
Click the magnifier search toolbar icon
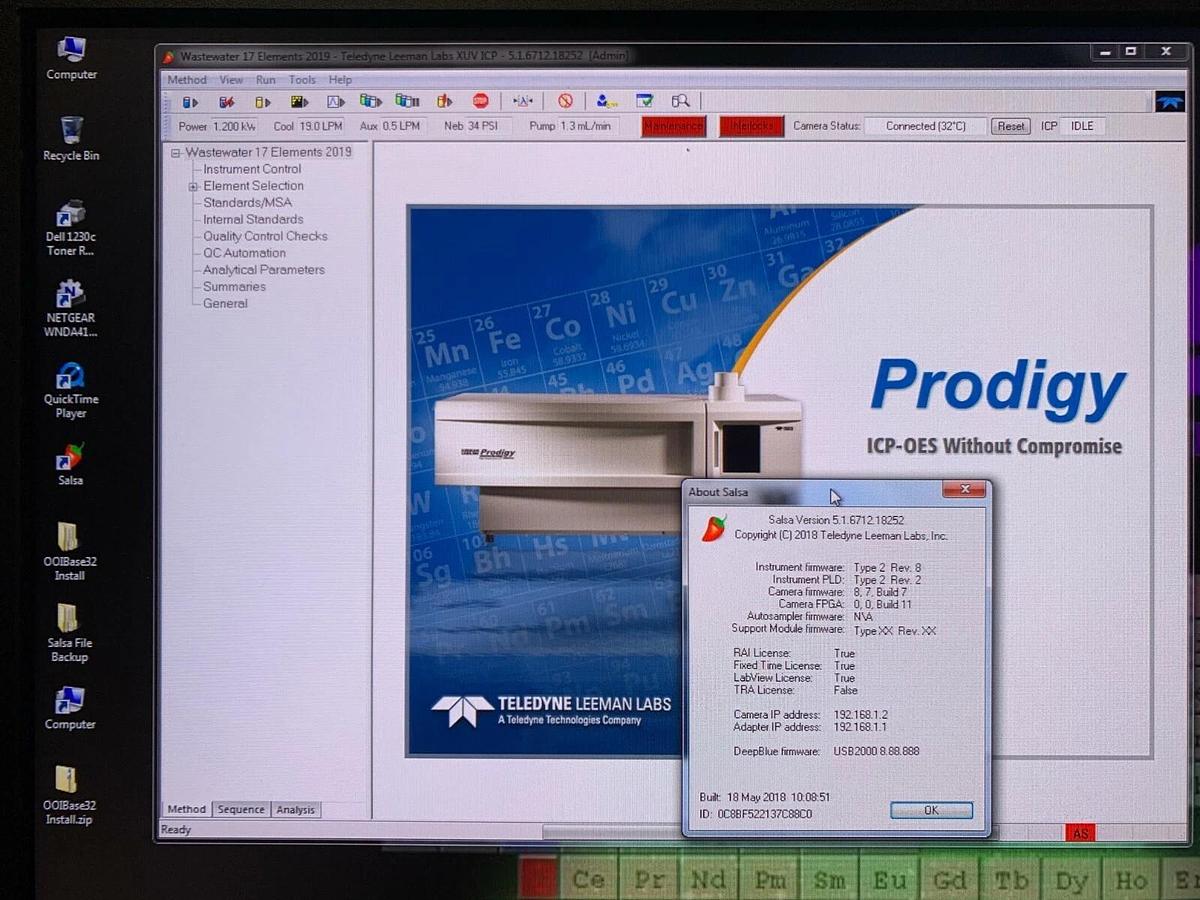(x=681, y=101)
